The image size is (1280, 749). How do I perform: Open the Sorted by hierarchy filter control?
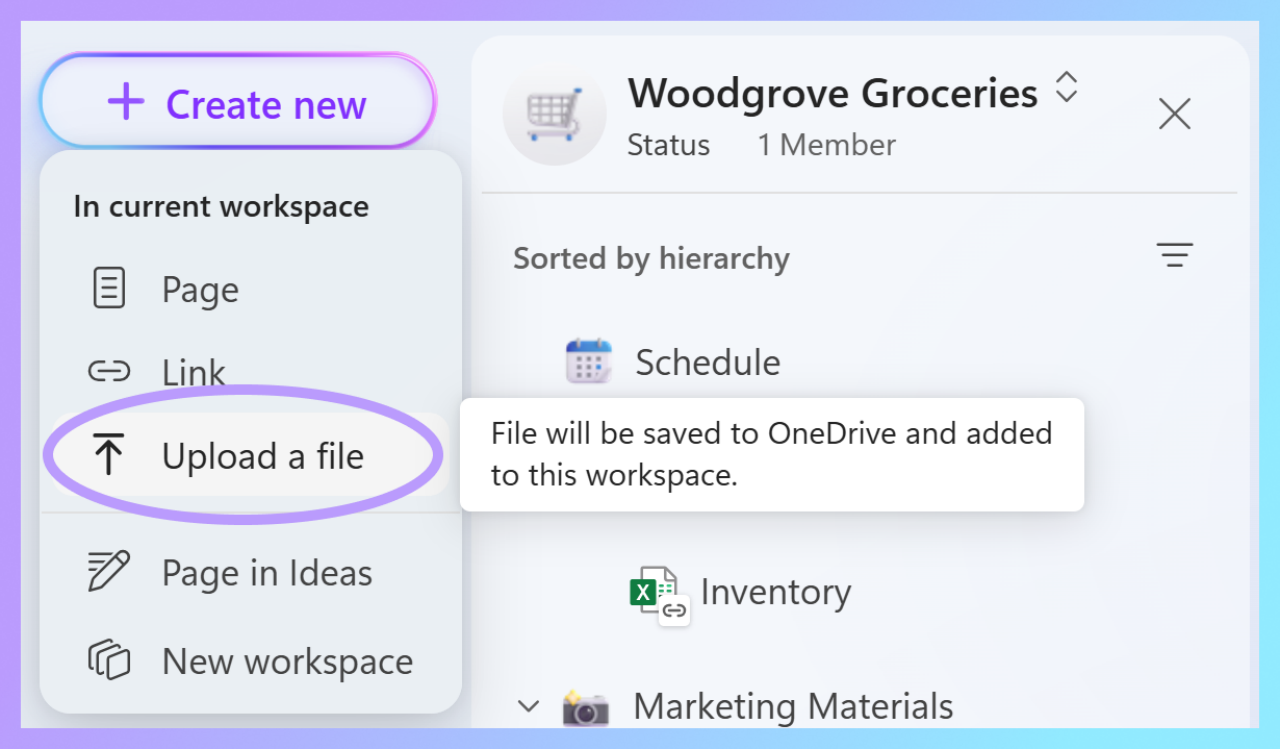[1174, 255]
